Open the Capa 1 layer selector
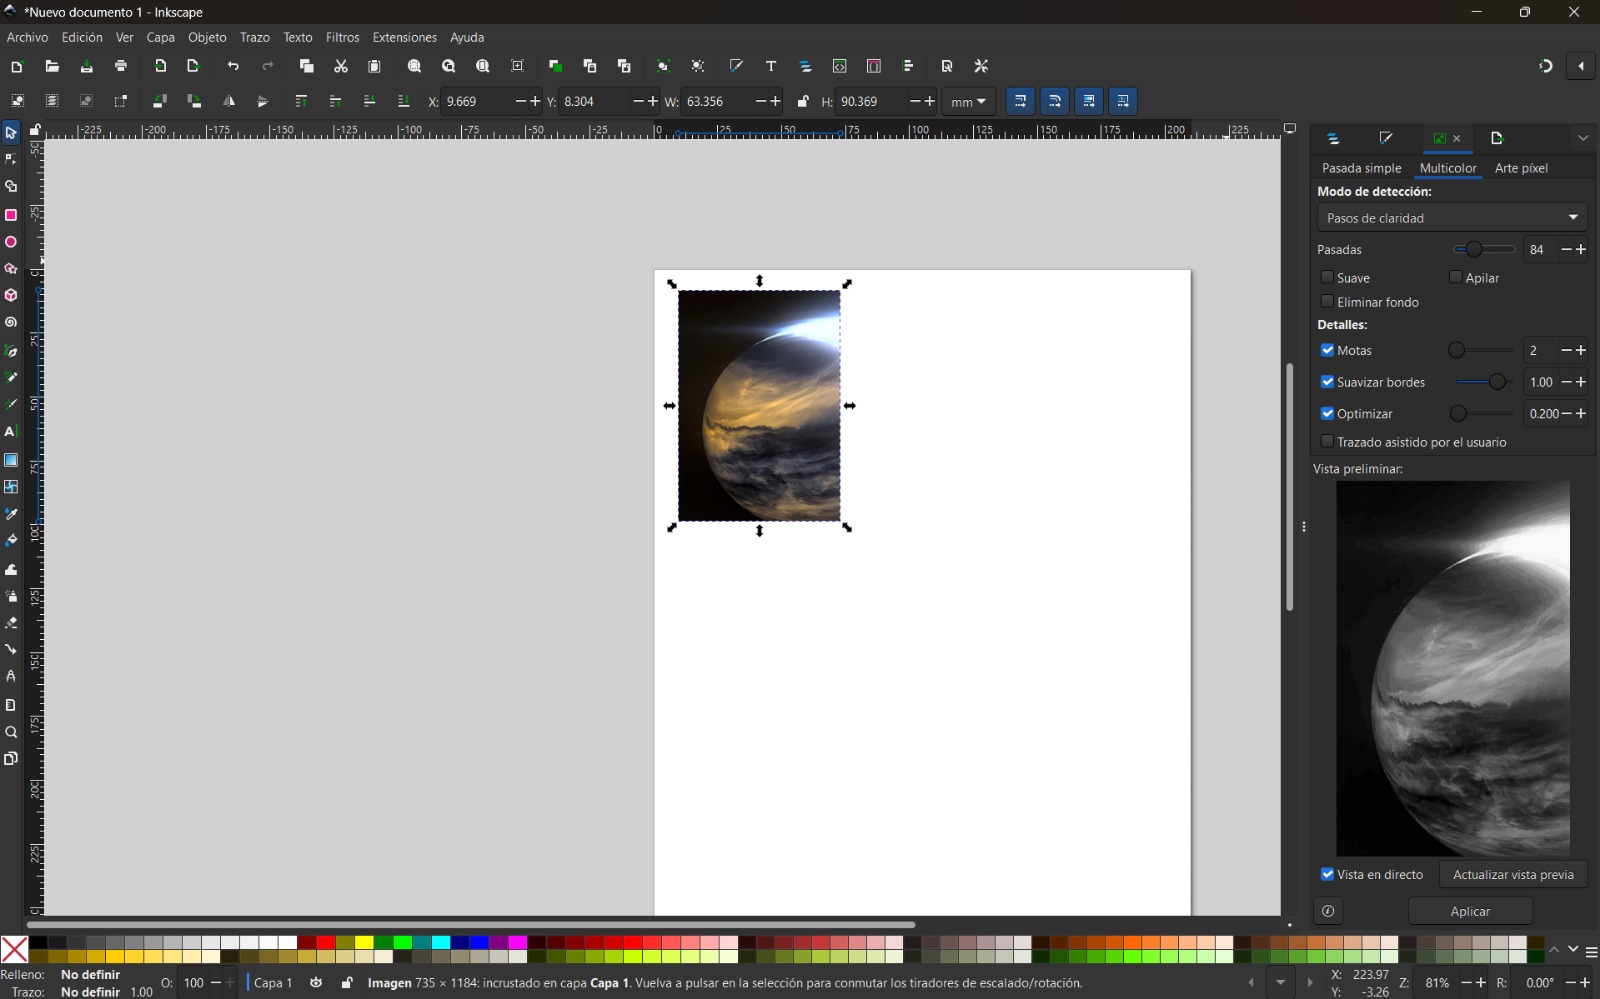Screen dimensions: 1600x999 point(272,983)
